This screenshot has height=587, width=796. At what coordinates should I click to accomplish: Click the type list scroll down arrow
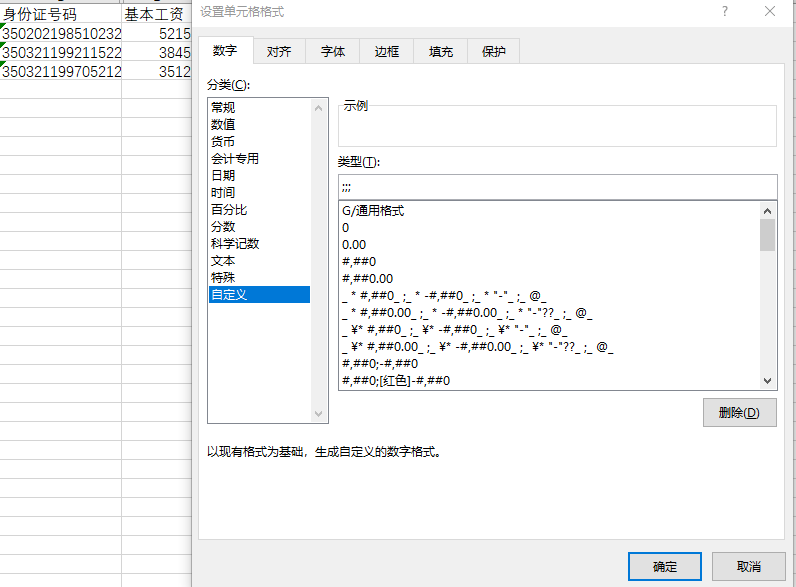point(768,381)
